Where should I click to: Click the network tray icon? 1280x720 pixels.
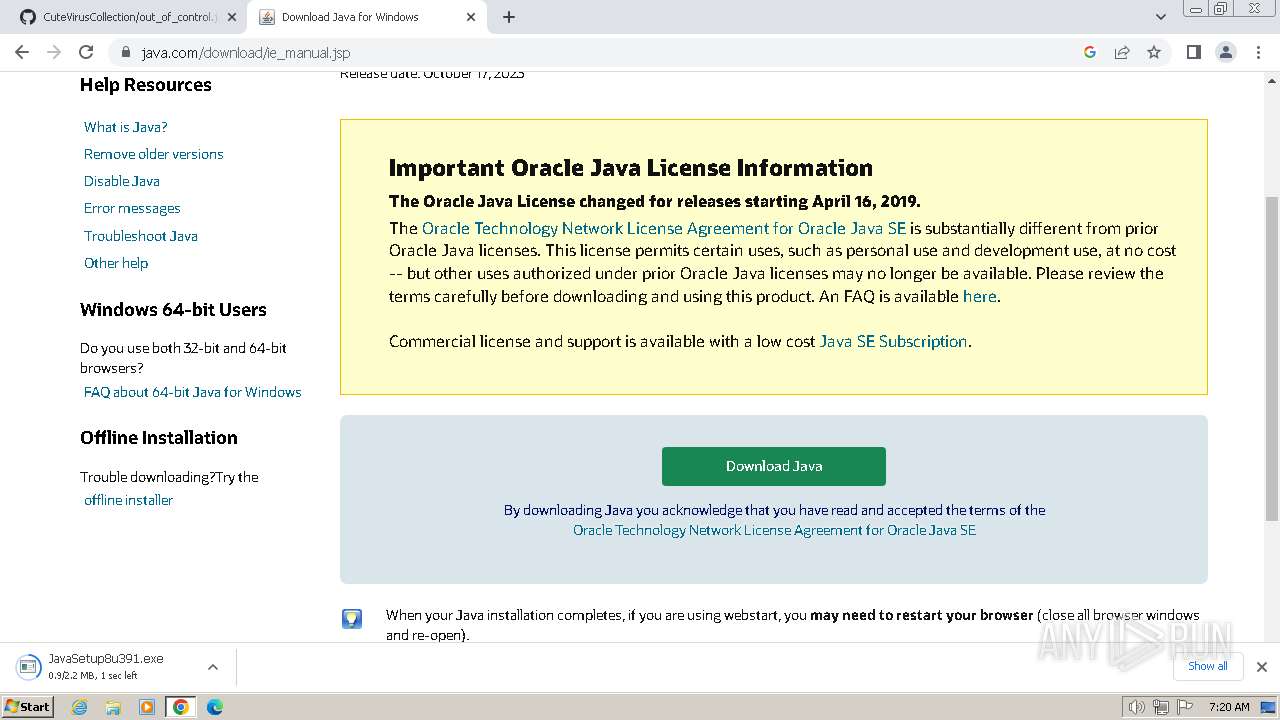coord(1160,707)
